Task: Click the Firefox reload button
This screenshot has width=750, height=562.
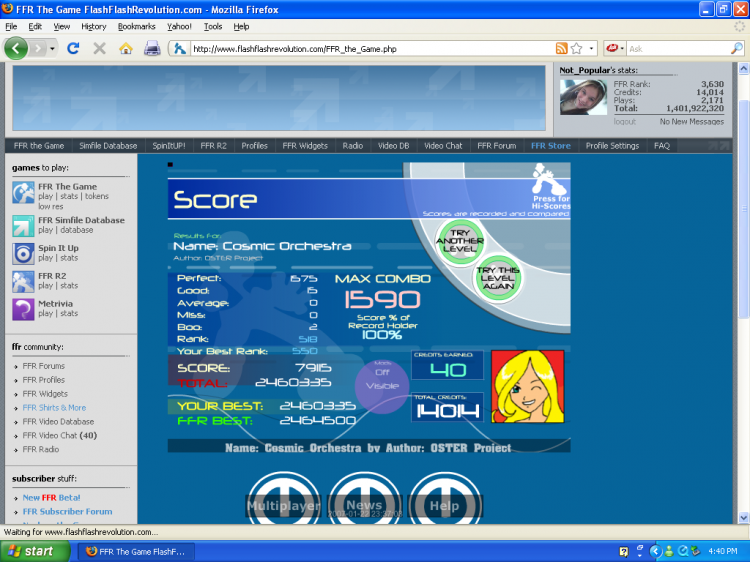Action: tap(73, 48)
